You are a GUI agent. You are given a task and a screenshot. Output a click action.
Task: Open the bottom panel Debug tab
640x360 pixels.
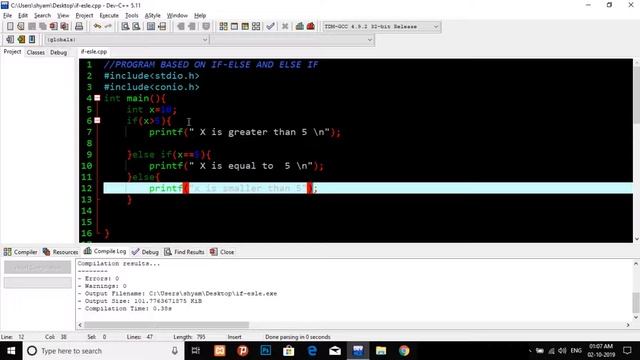tap(145, 252)
